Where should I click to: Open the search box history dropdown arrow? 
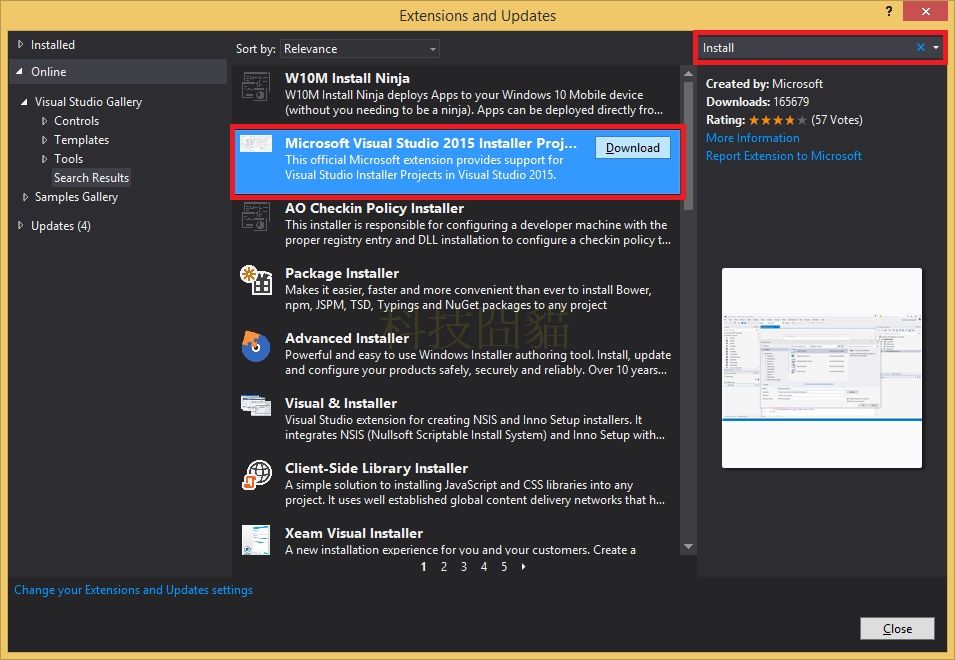pyautogui.click(x=938, y=47)
